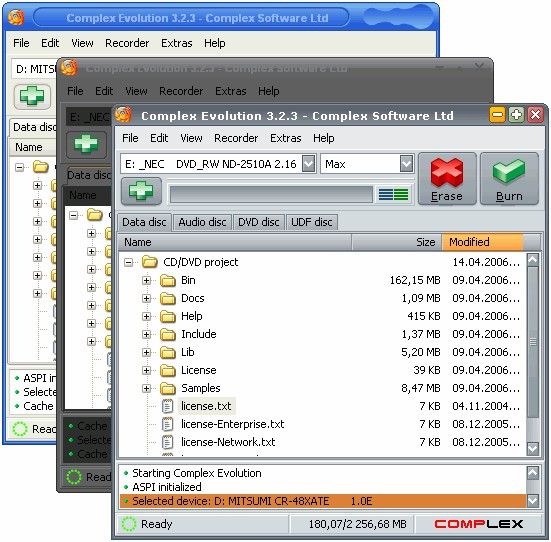Select the license.txt file name

pos(206,406)
